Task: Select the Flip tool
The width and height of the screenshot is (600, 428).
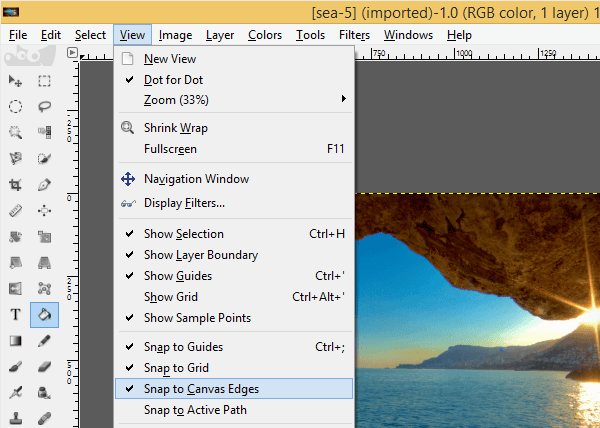Action: click(15, 289)
